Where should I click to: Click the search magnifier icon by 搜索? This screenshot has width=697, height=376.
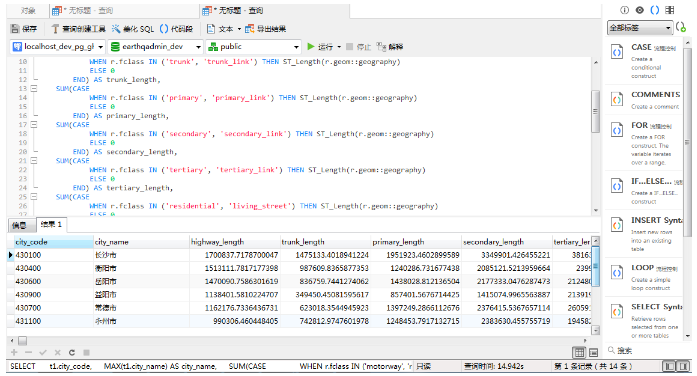pos(611,350)
